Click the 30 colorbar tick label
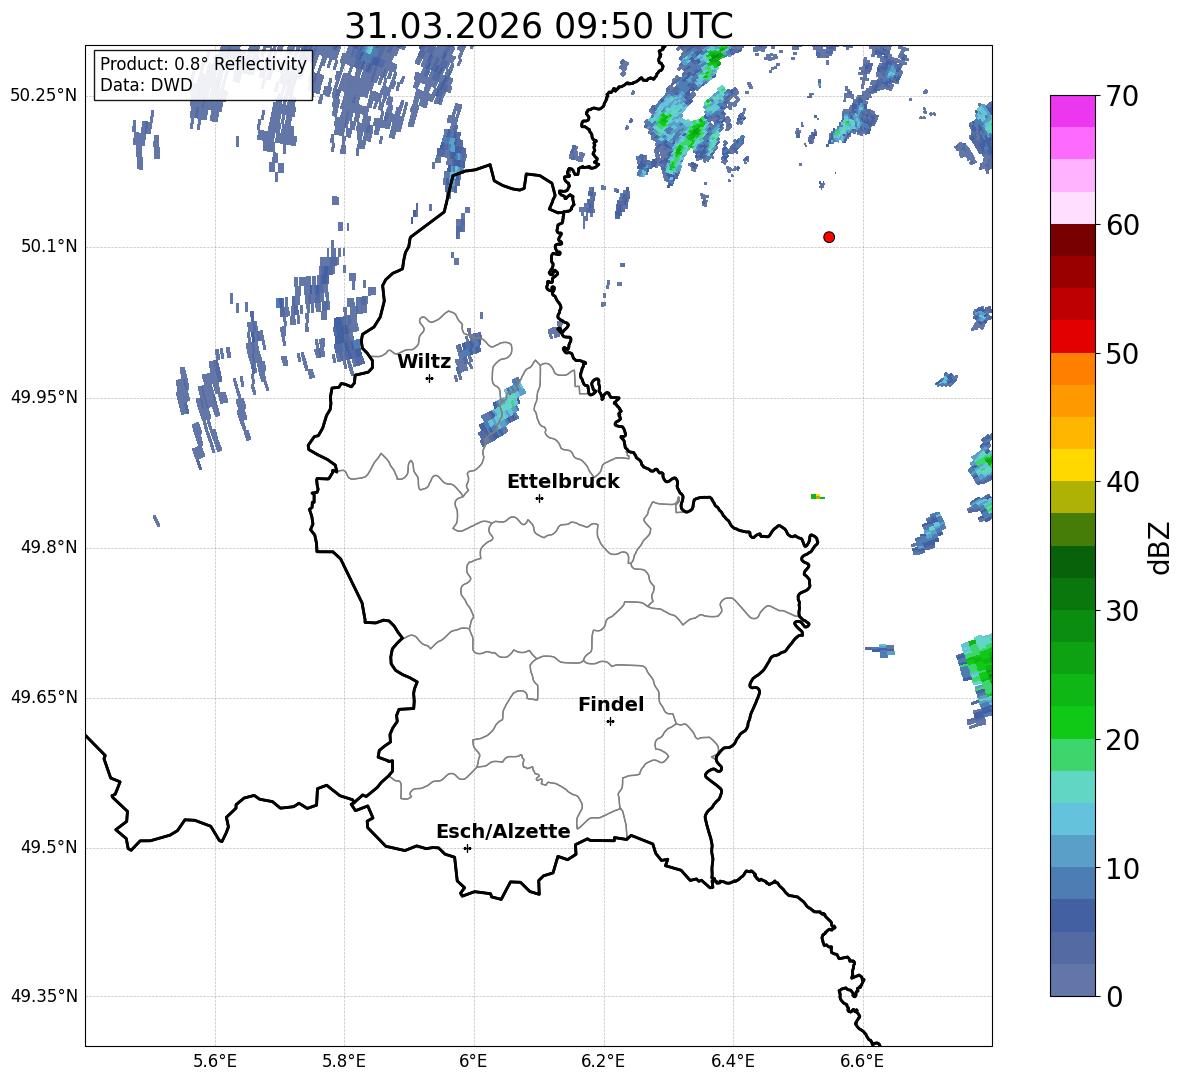The width and height of the screenshot is (1184, 1081). [1122, 611]
